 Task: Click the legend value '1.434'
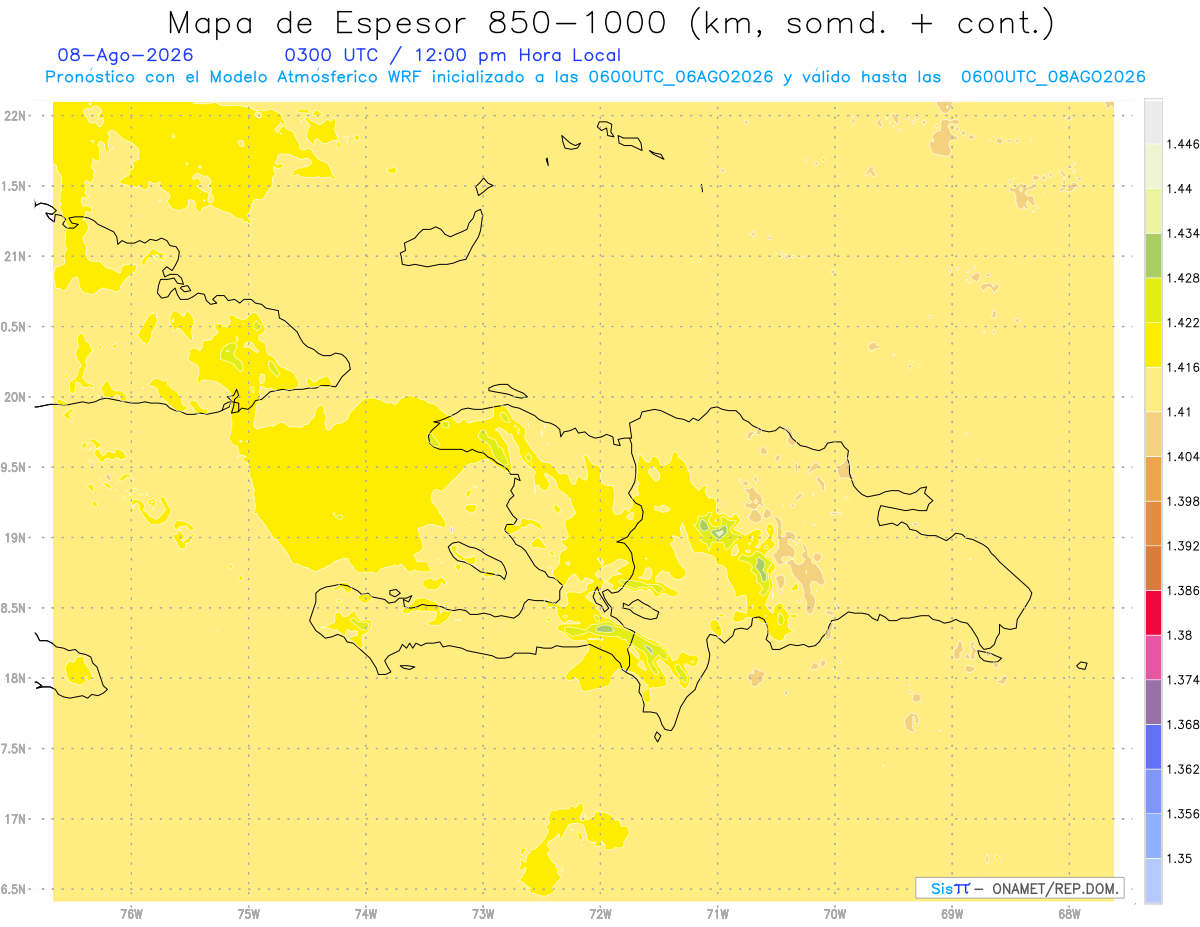[1183, 234]
